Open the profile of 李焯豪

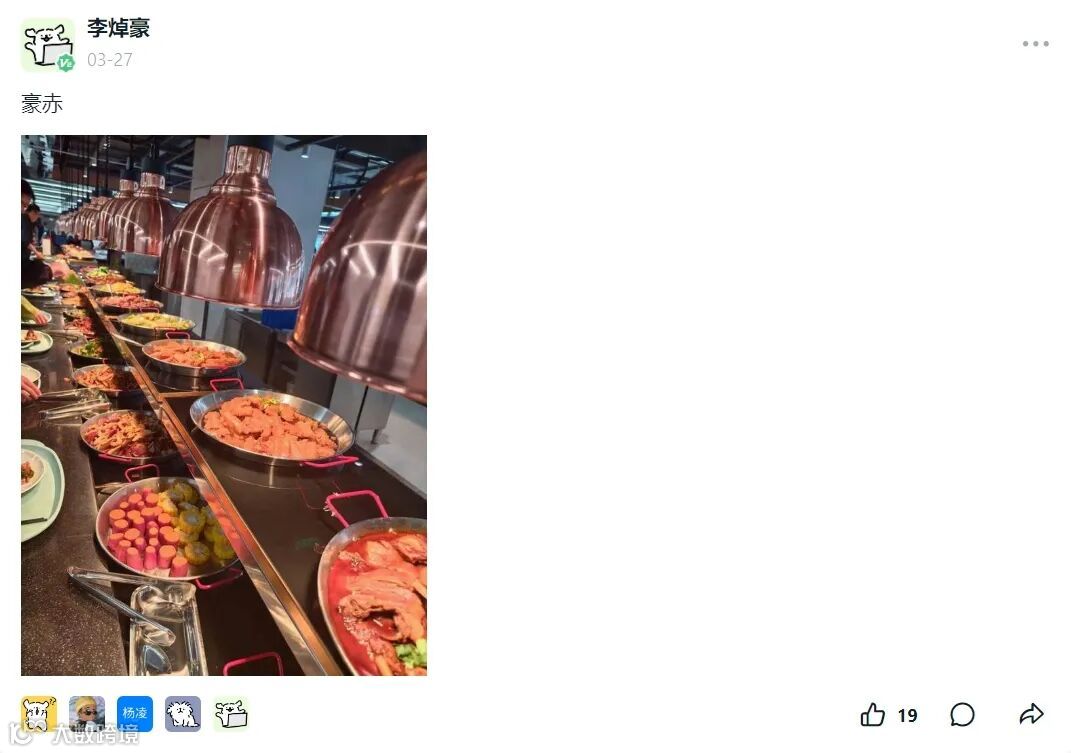(118, 28)
